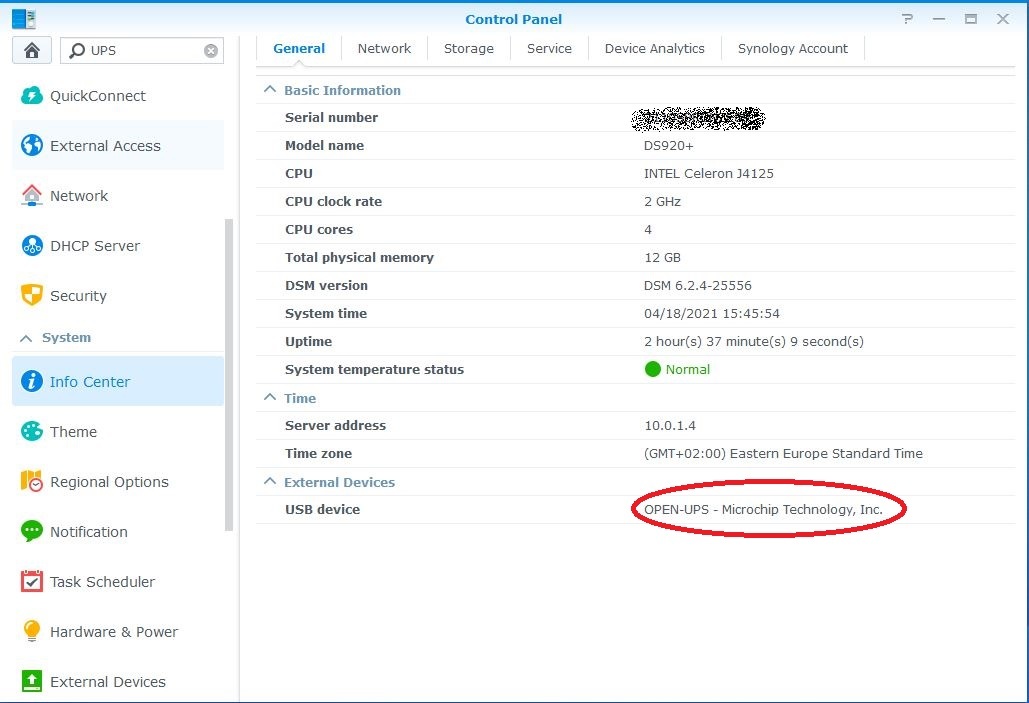This screenshot has height=703, width=1029.
Task: Click the Theme palette icon
Action: point(32,432)
